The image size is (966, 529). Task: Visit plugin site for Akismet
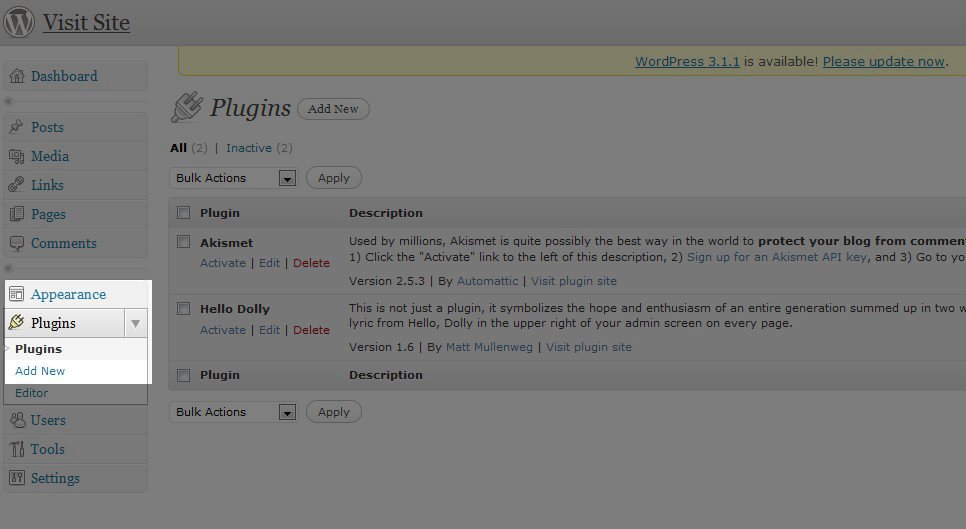click(574, 281)
